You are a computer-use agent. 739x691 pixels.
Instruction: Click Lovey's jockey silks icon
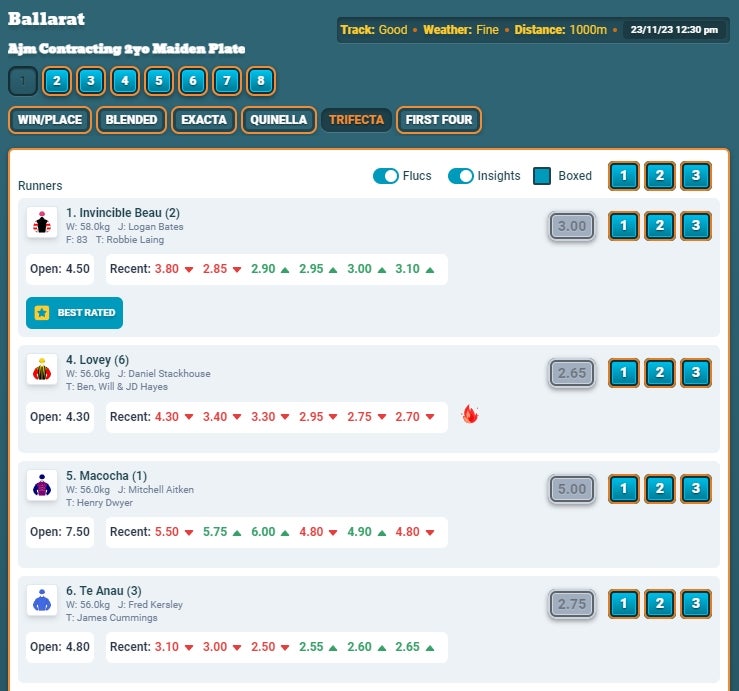coord(42,370)
